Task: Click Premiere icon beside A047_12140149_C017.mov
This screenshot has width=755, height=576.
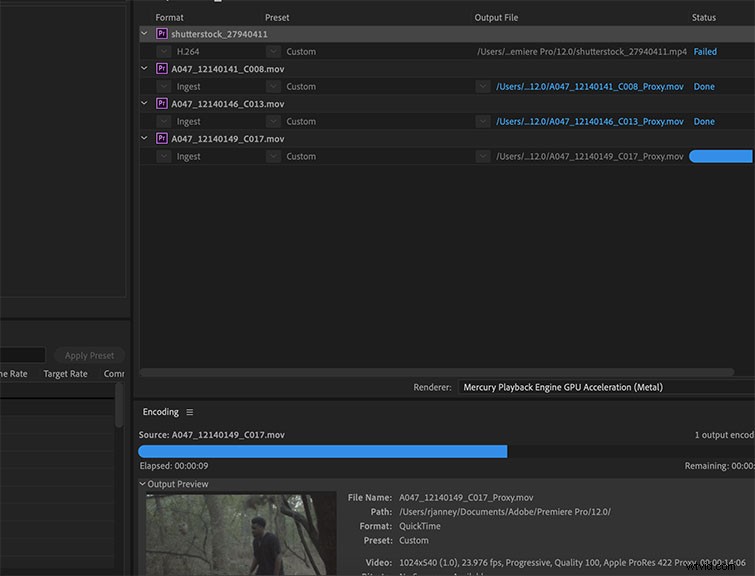Action: coord(162,139)
